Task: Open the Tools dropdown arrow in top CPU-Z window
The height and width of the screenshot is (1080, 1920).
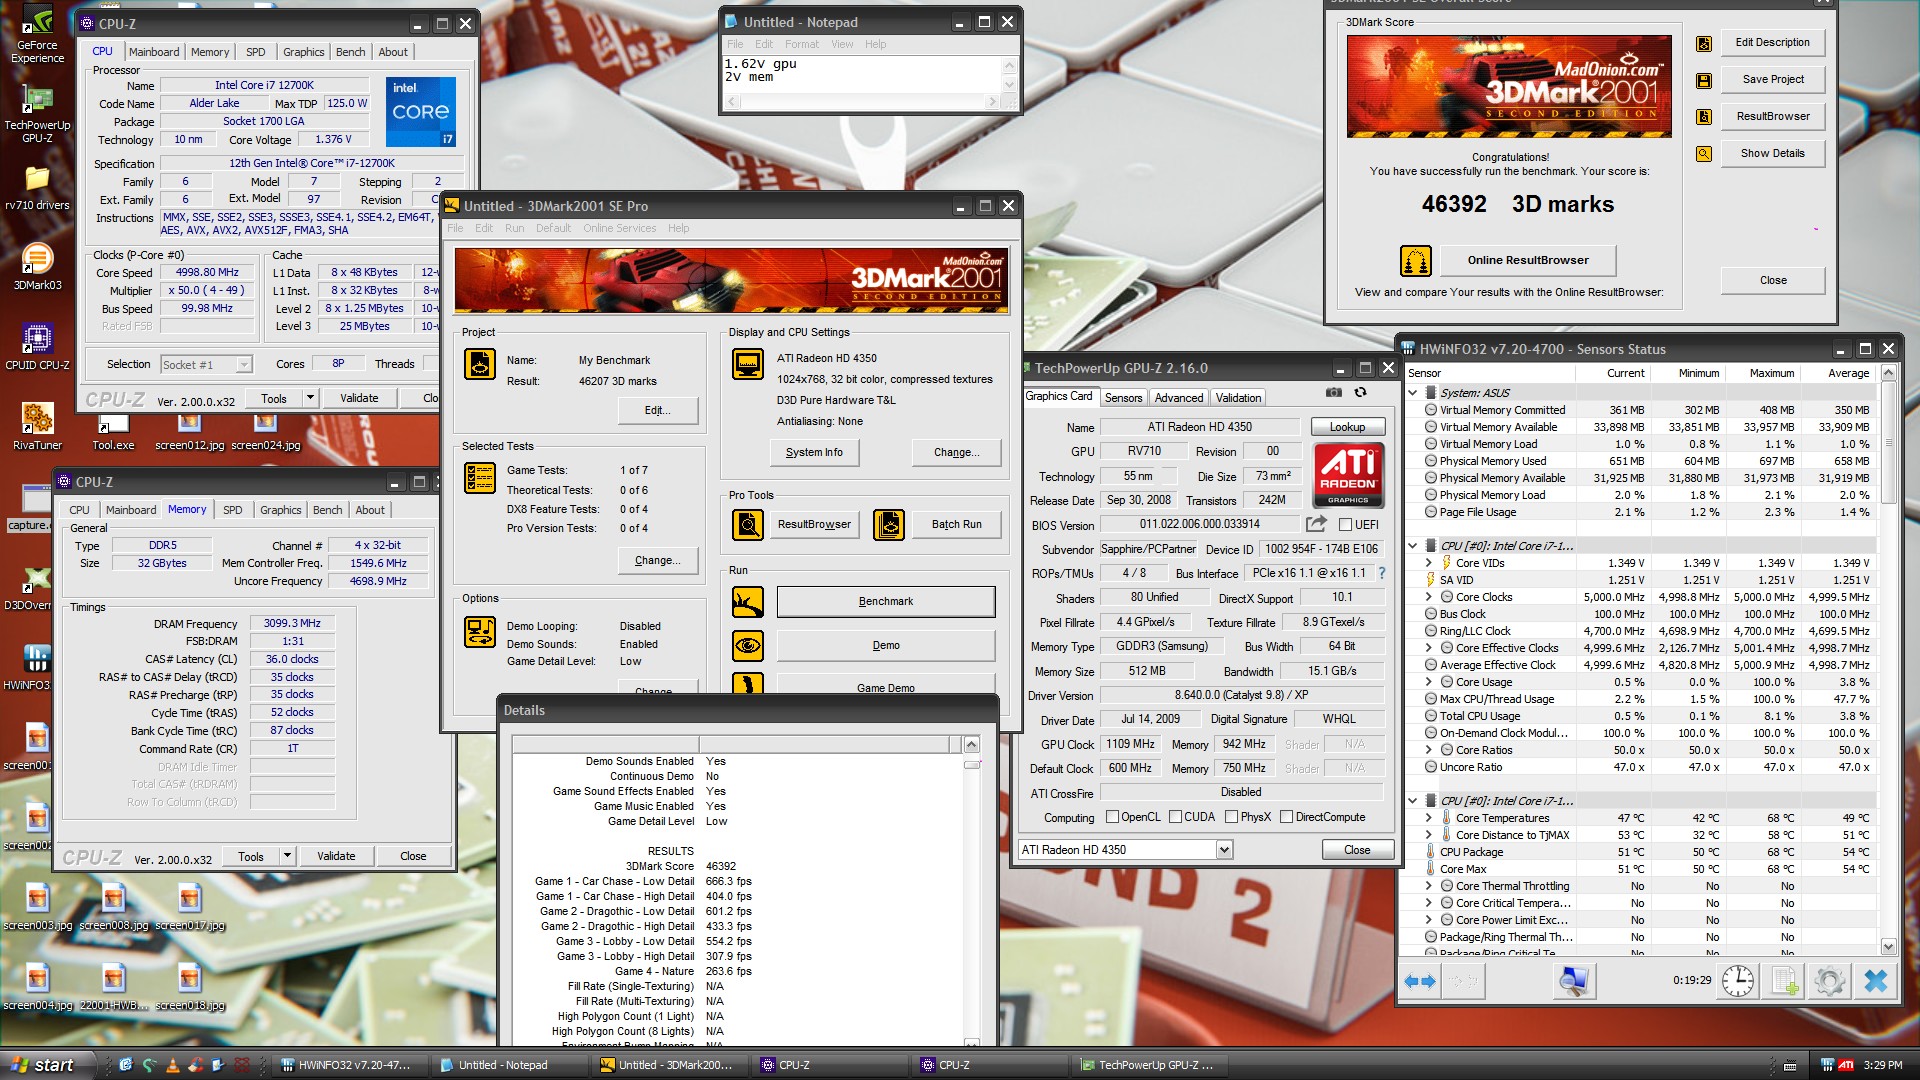Action: tap(310, 398)
